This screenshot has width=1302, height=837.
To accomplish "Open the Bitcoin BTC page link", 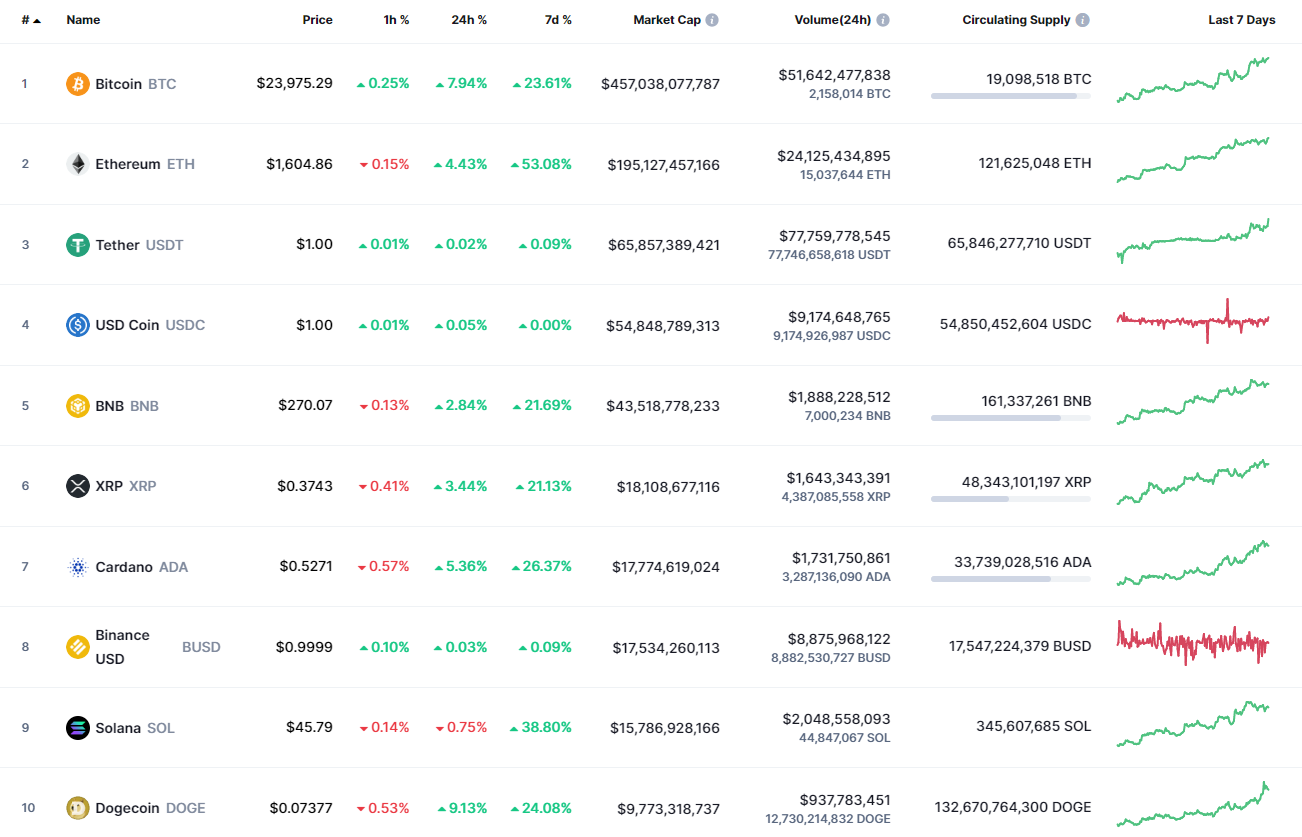I will pos(121,84).
